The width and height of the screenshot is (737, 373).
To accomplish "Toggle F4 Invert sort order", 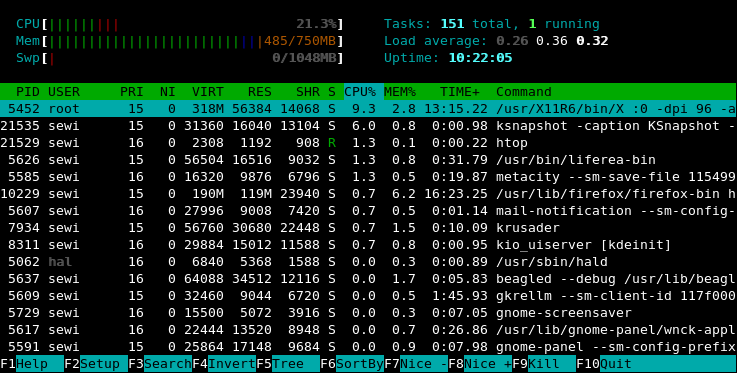I will click(224, 364).
